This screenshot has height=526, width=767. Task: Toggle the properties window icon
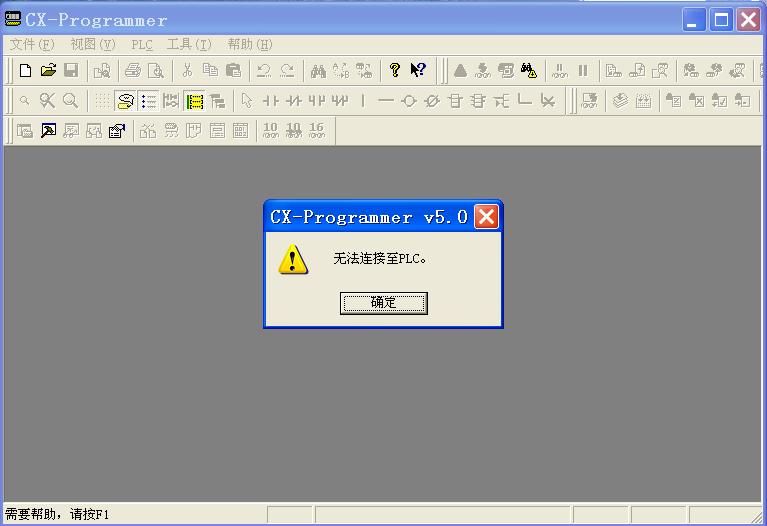[x=117, y=131]
